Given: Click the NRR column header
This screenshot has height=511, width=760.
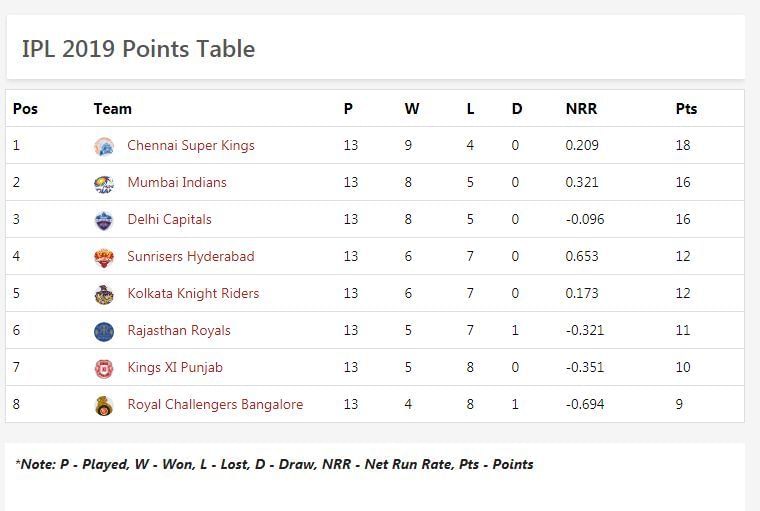Looking at the screenshot, I should (581, 109).
